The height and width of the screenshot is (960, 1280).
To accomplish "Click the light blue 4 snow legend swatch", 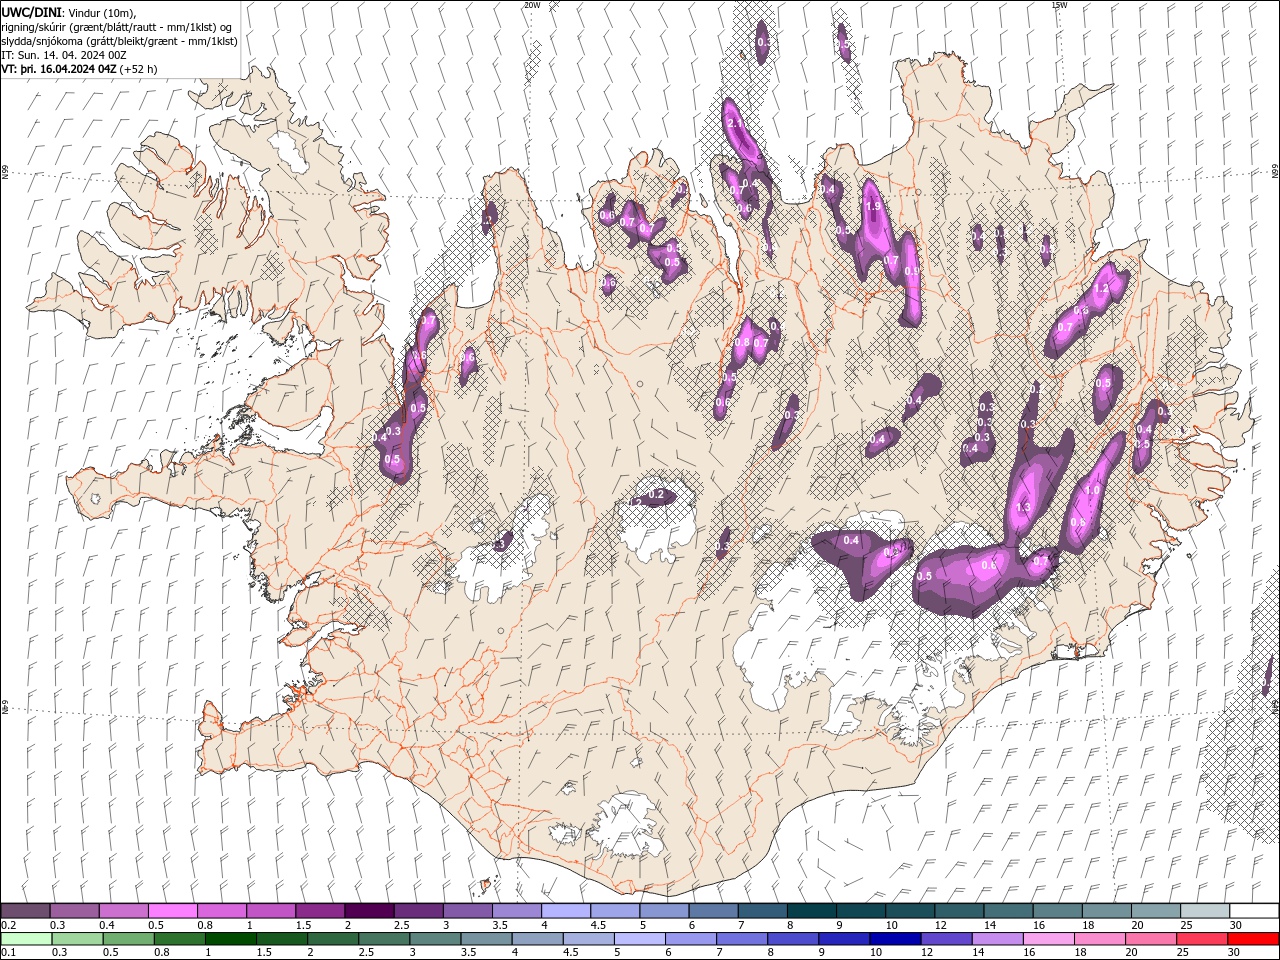I will [x=566, y=911].
